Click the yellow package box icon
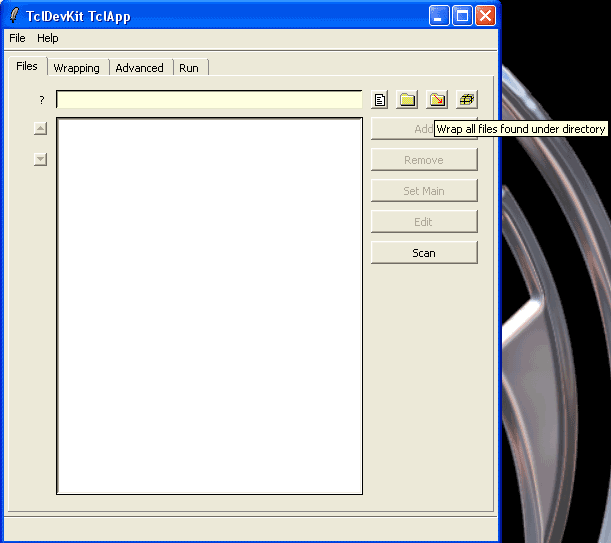611x543 pixels. [x=466, y=100]
